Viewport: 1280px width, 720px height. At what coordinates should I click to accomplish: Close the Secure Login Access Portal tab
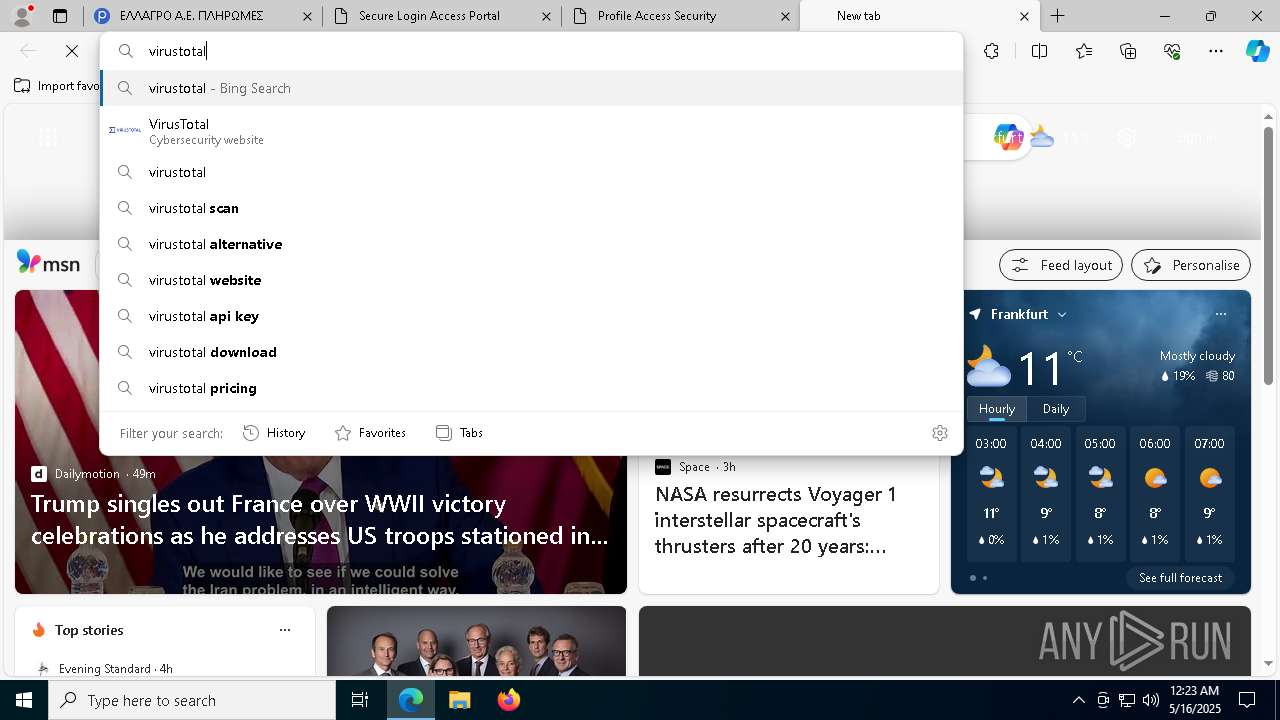(x=546, y=16)
